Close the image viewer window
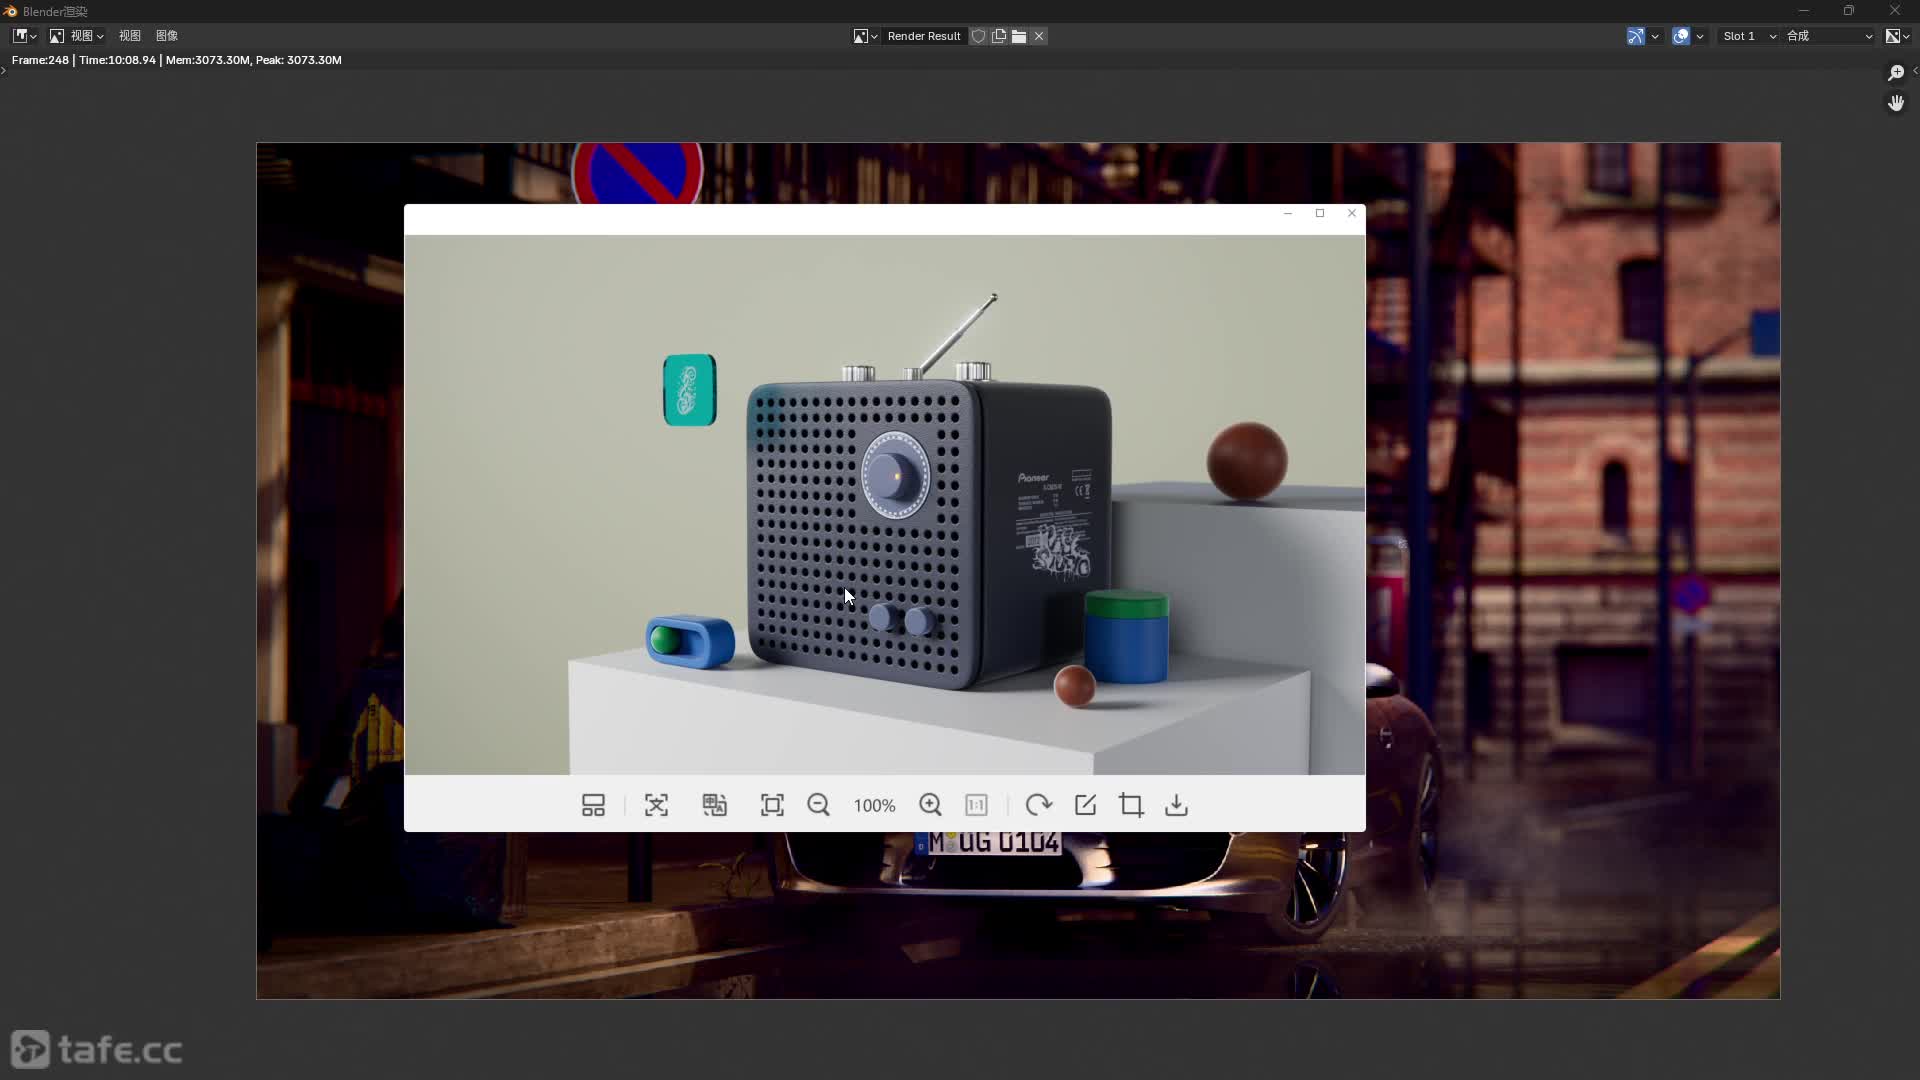 (1352, 213)
